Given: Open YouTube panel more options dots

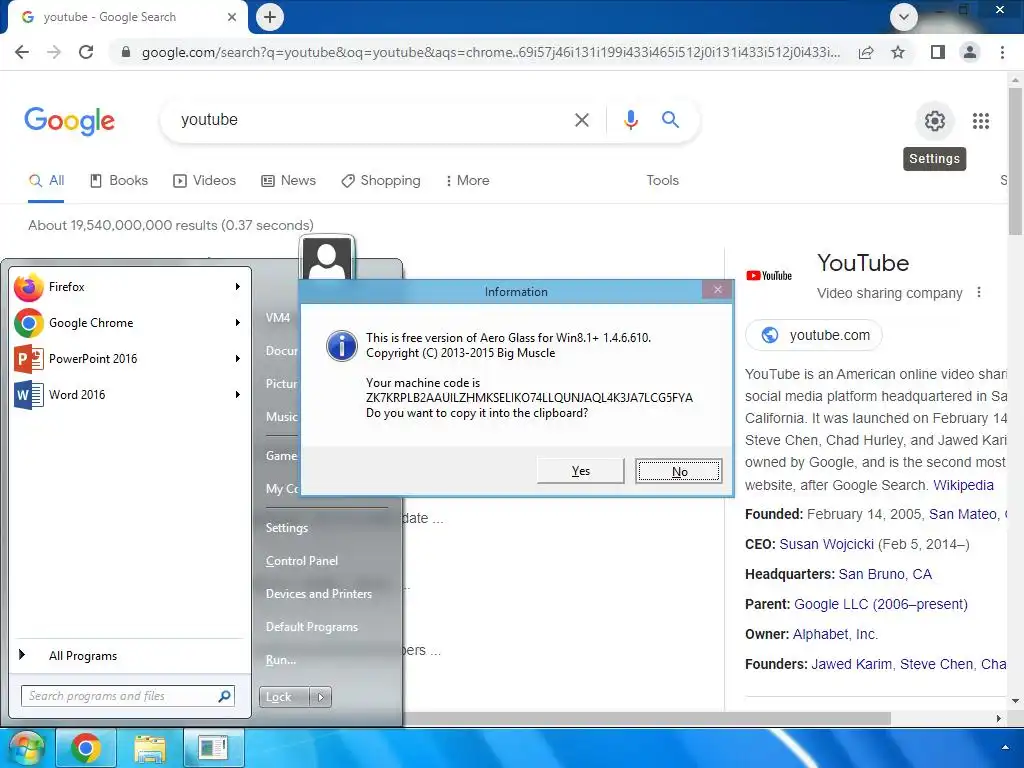Looking at the screenshot, I should (x=978, y=293).
